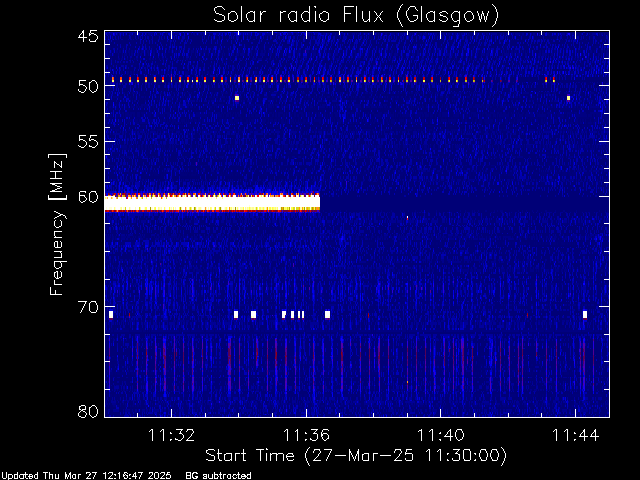Click the 50 frequency tick label
The height and width of the screenshot is (480, 640).
(88, 86)
